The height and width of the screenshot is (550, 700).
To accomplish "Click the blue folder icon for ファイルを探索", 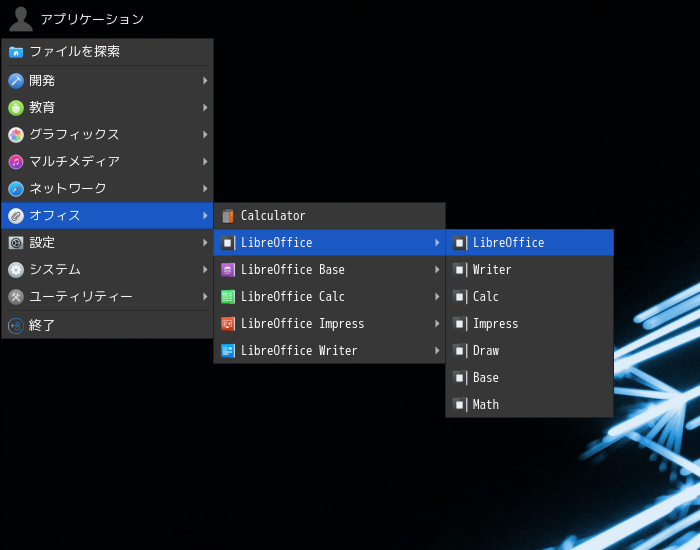I will 16,52.
